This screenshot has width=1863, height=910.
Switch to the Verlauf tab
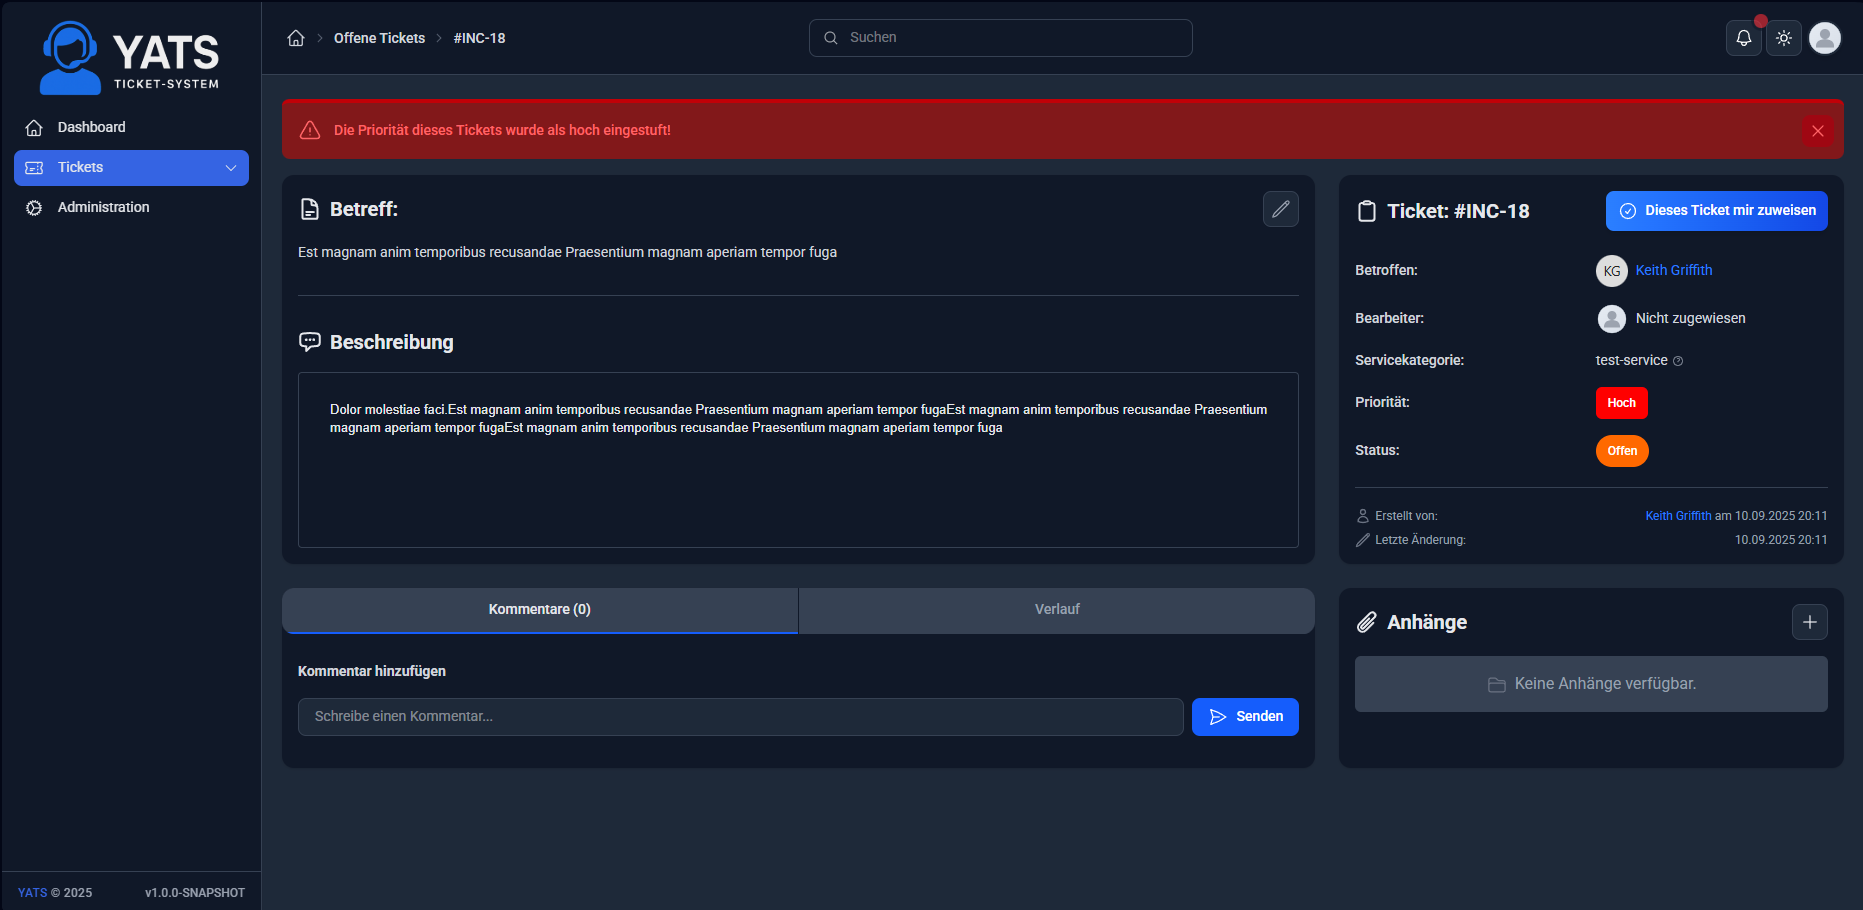pos(1056,610)
